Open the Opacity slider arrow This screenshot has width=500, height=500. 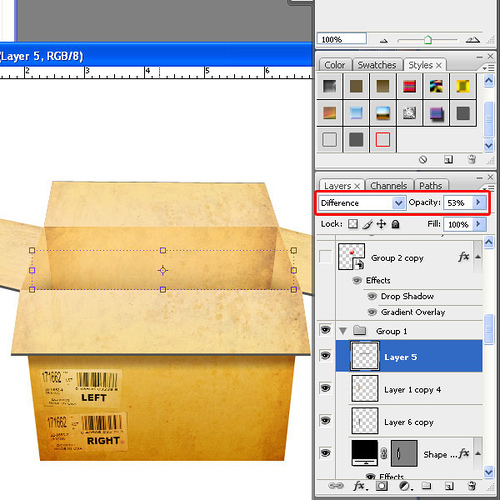click(x=478, y=202)
